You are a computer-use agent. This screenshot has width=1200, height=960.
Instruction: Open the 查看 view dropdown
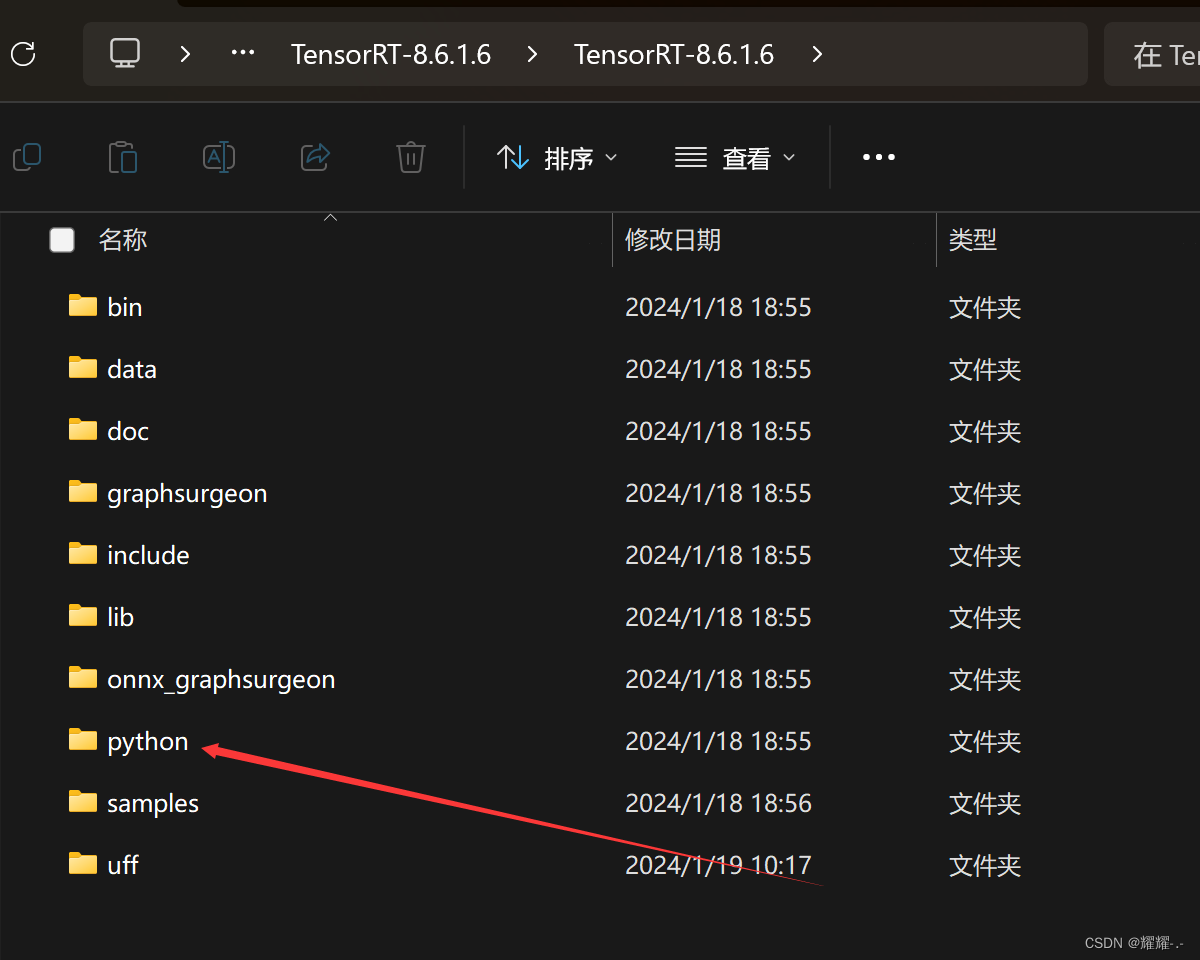pyautogui.click(x=735, y=158)
